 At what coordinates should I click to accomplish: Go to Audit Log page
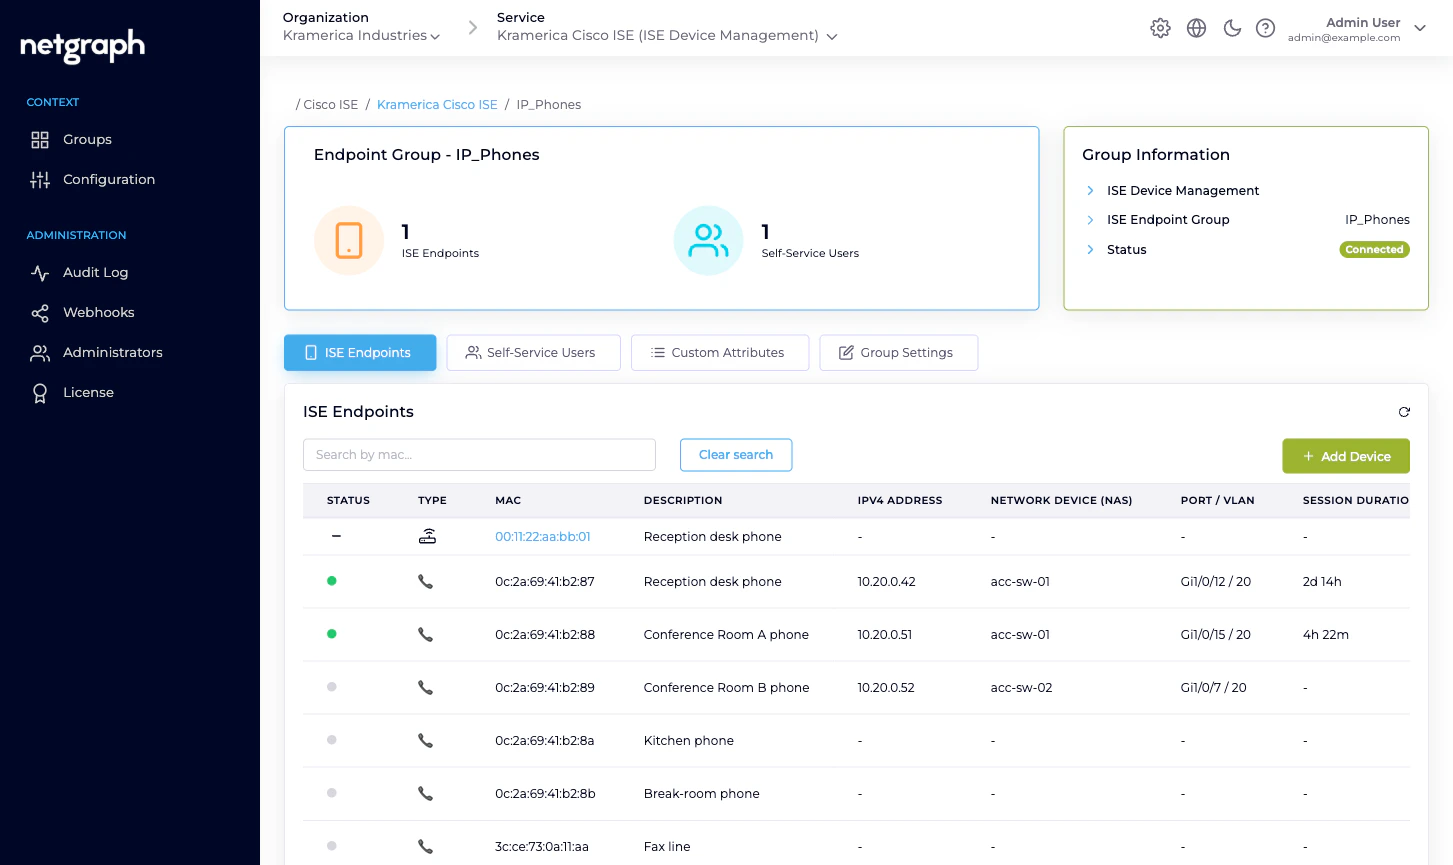click(x=95, y=272)
